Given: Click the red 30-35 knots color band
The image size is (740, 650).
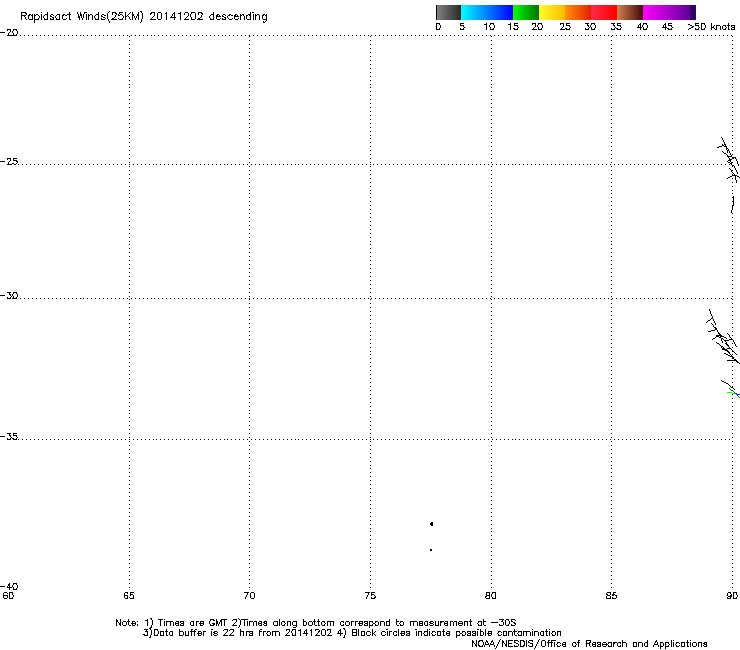Looking at the screenshot, I should [x=604, y=12].
